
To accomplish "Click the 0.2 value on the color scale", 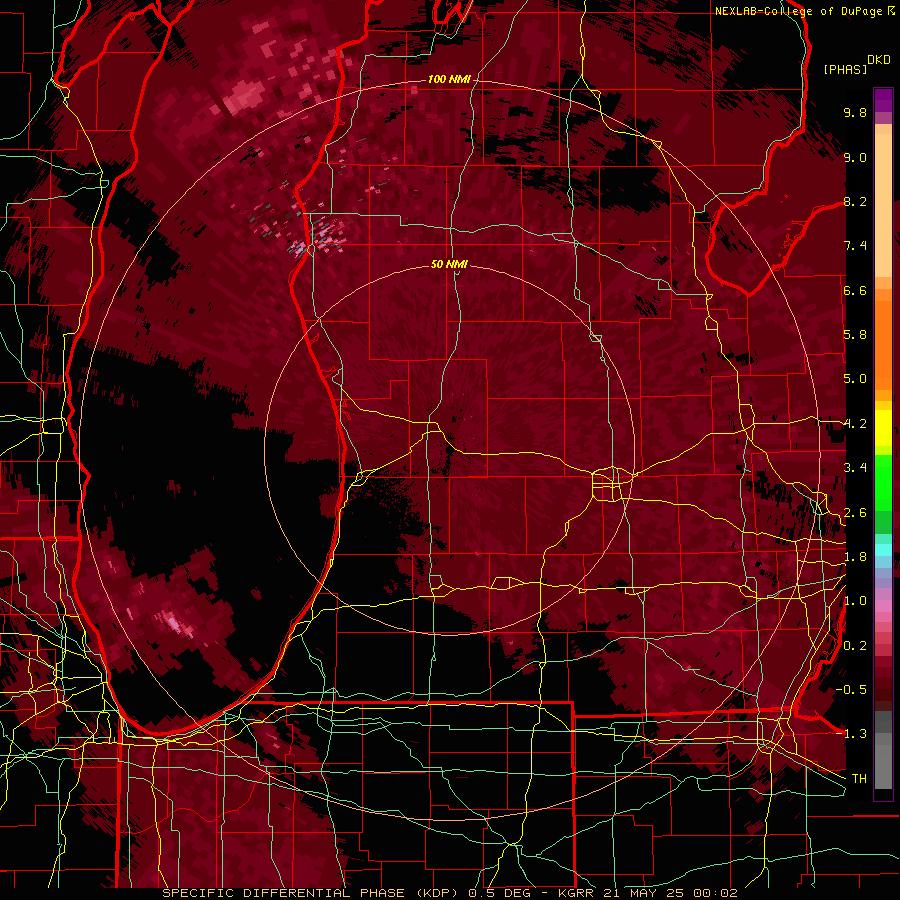I will [x=855, y=646].
